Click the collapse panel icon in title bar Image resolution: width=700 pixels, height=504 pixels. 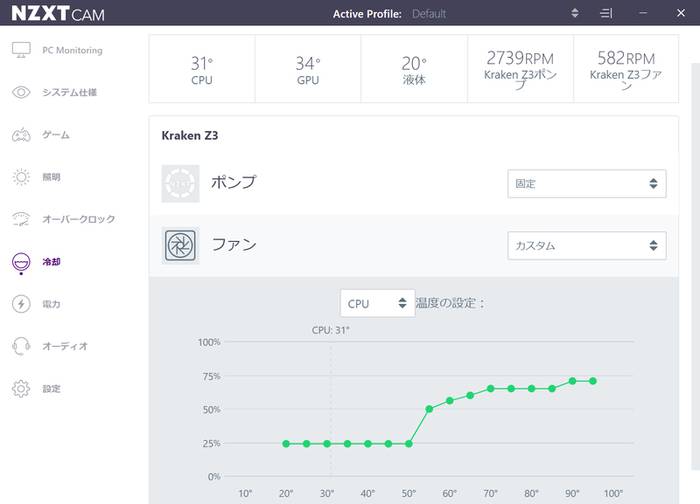click(x=606, y=13)
